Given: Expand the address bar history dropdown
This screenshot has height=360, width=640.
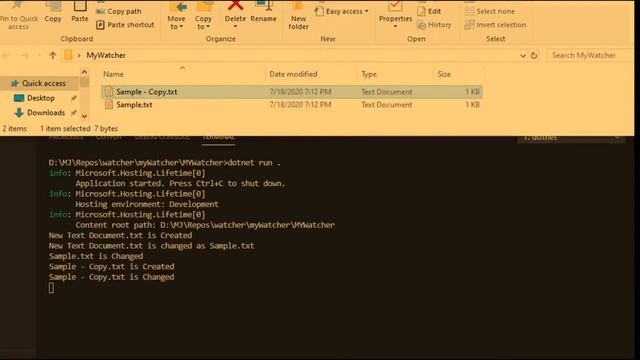Looking at the screenshot, I should (522, 56).
